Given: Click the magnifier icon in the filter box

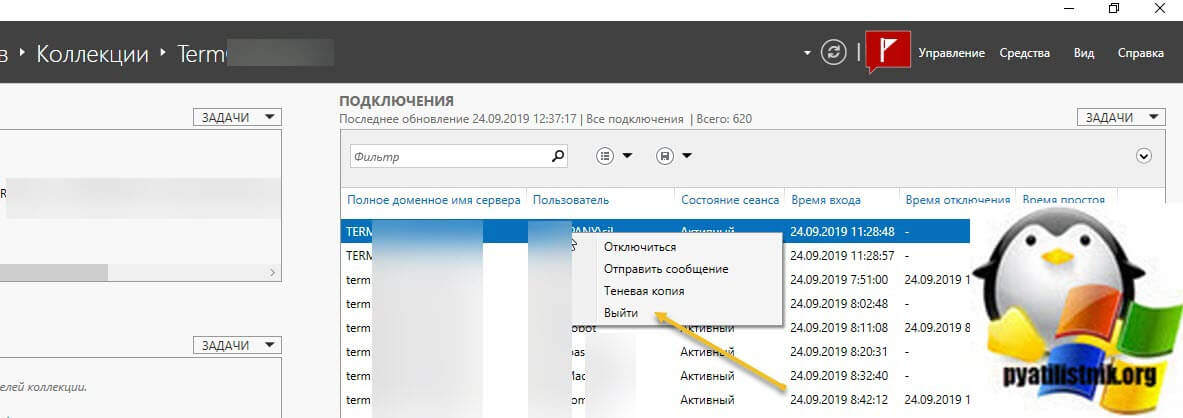Looking at the screenshot, I should (558, 156).
